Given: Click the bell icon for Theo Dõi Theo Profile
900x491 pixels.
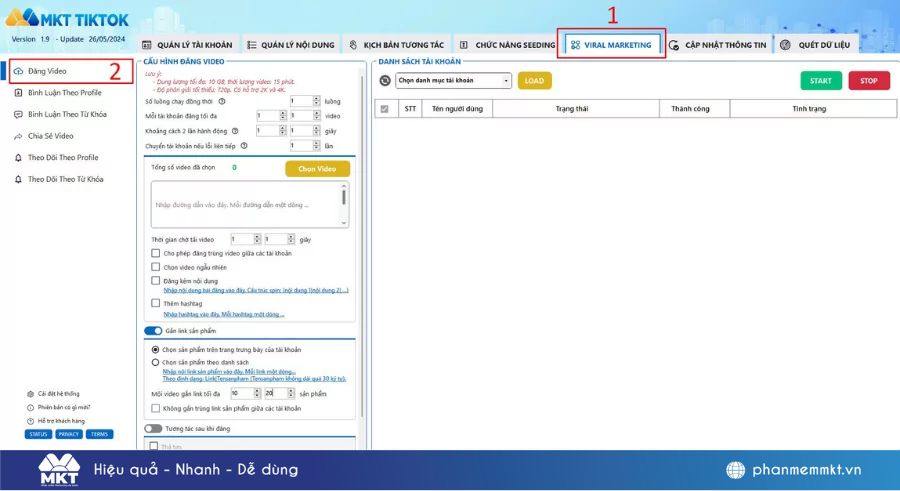Looking at the screenshot, I should (x=18, y=157).
